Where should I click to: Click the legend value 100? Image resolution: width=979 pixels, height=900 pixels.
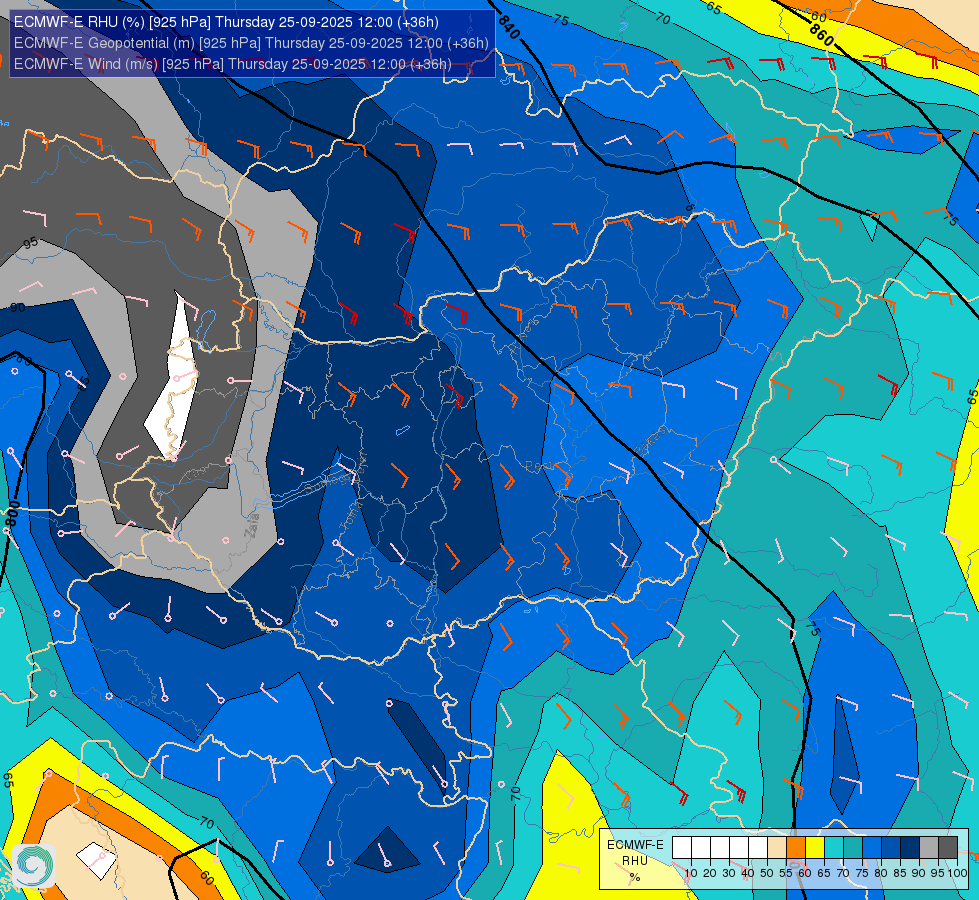tap(957, 873)
